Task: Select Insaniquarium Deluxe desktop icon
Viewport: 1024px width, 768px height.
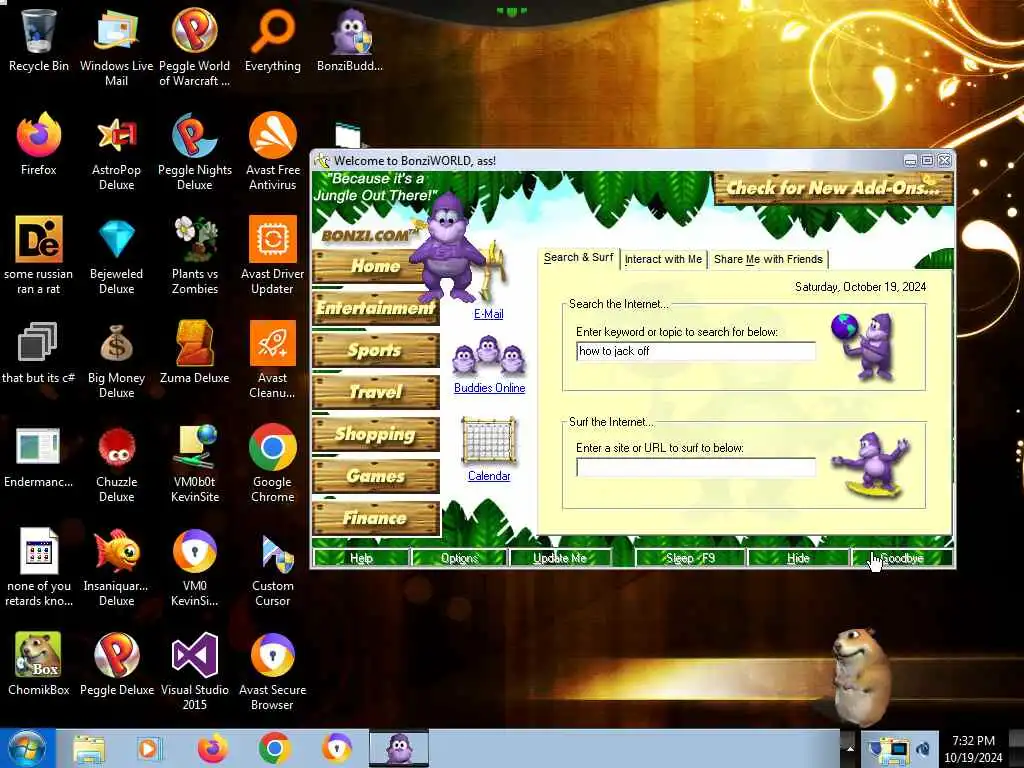Action: (116, 567)
